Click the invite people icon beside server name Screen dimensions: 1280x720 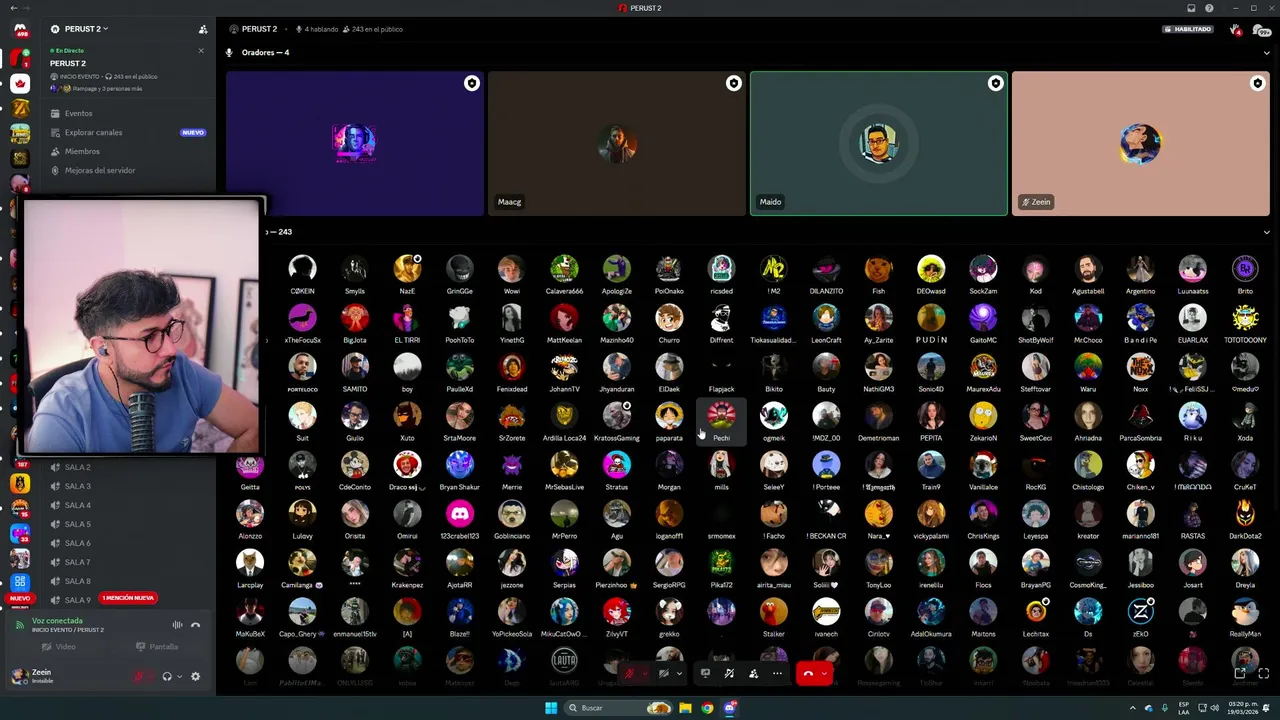[203, 29]
